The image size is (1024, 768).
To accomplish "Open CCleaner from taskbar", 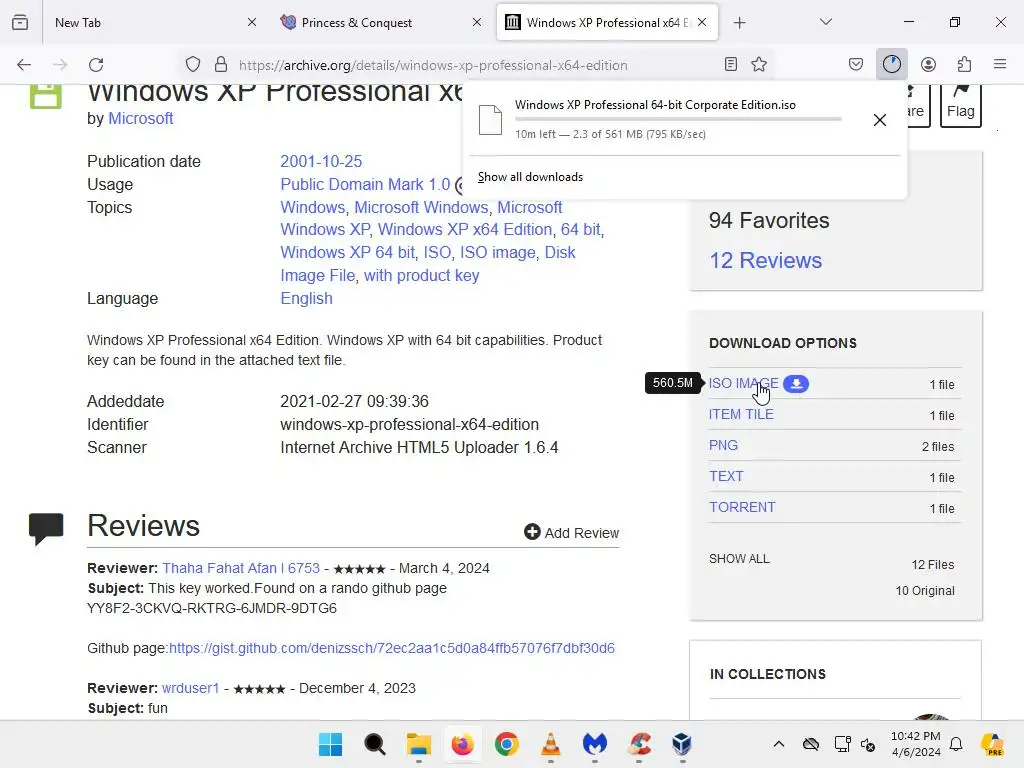I will point(639,744).
